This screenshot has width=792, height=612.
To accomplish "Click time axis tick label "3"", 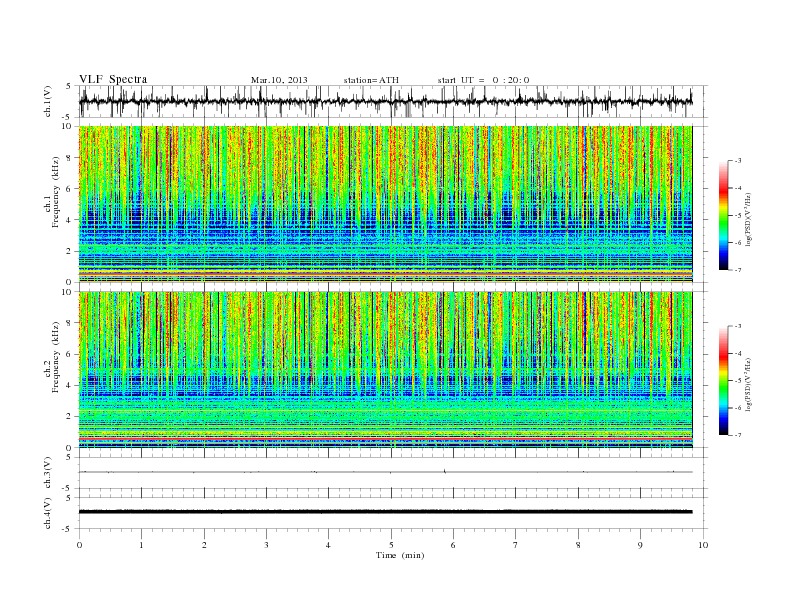I will pos(266,545).
